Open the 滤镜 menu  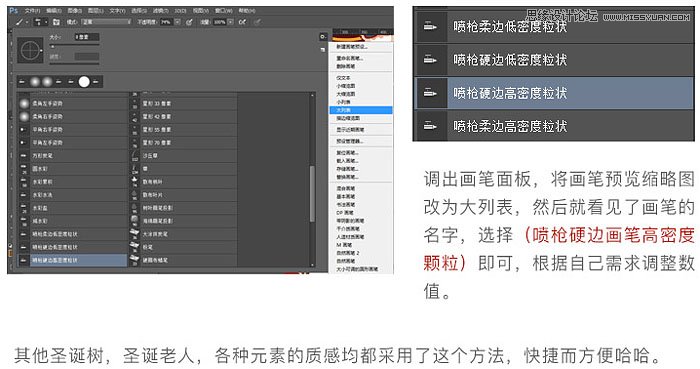(160, 10)
